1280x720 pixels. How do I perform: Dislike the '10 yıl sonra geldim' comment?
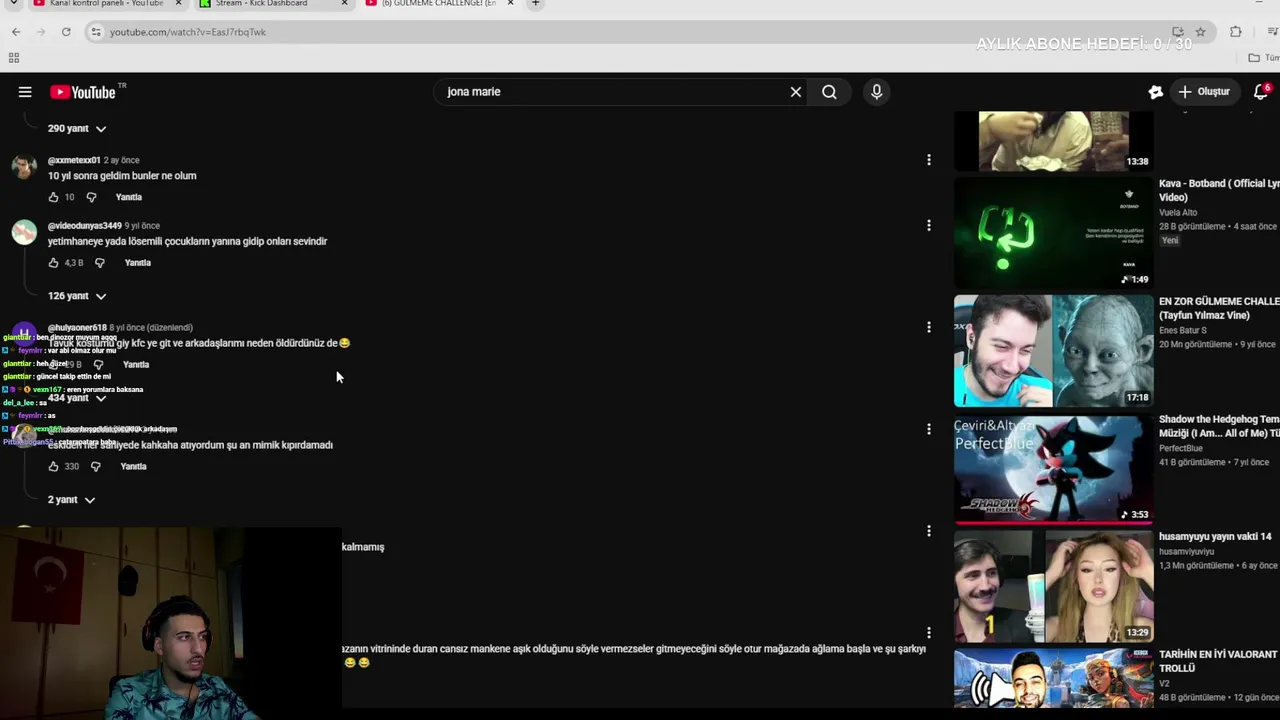91,197
